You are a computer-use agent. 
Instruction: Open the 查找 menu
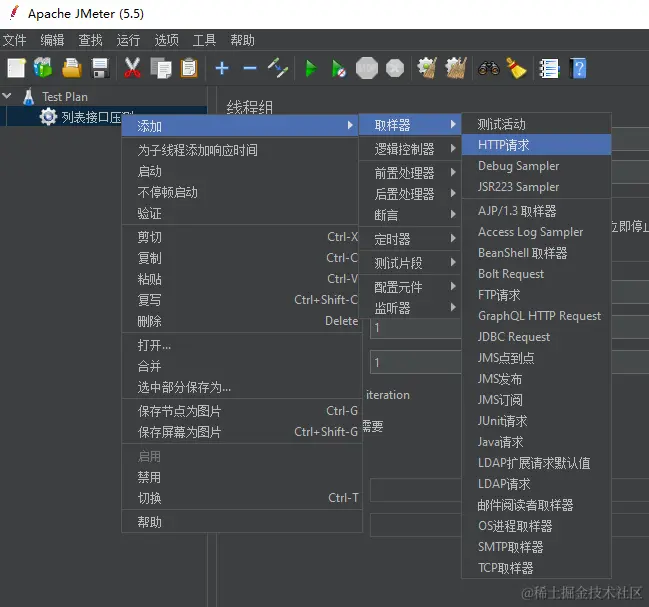(90, 40)
